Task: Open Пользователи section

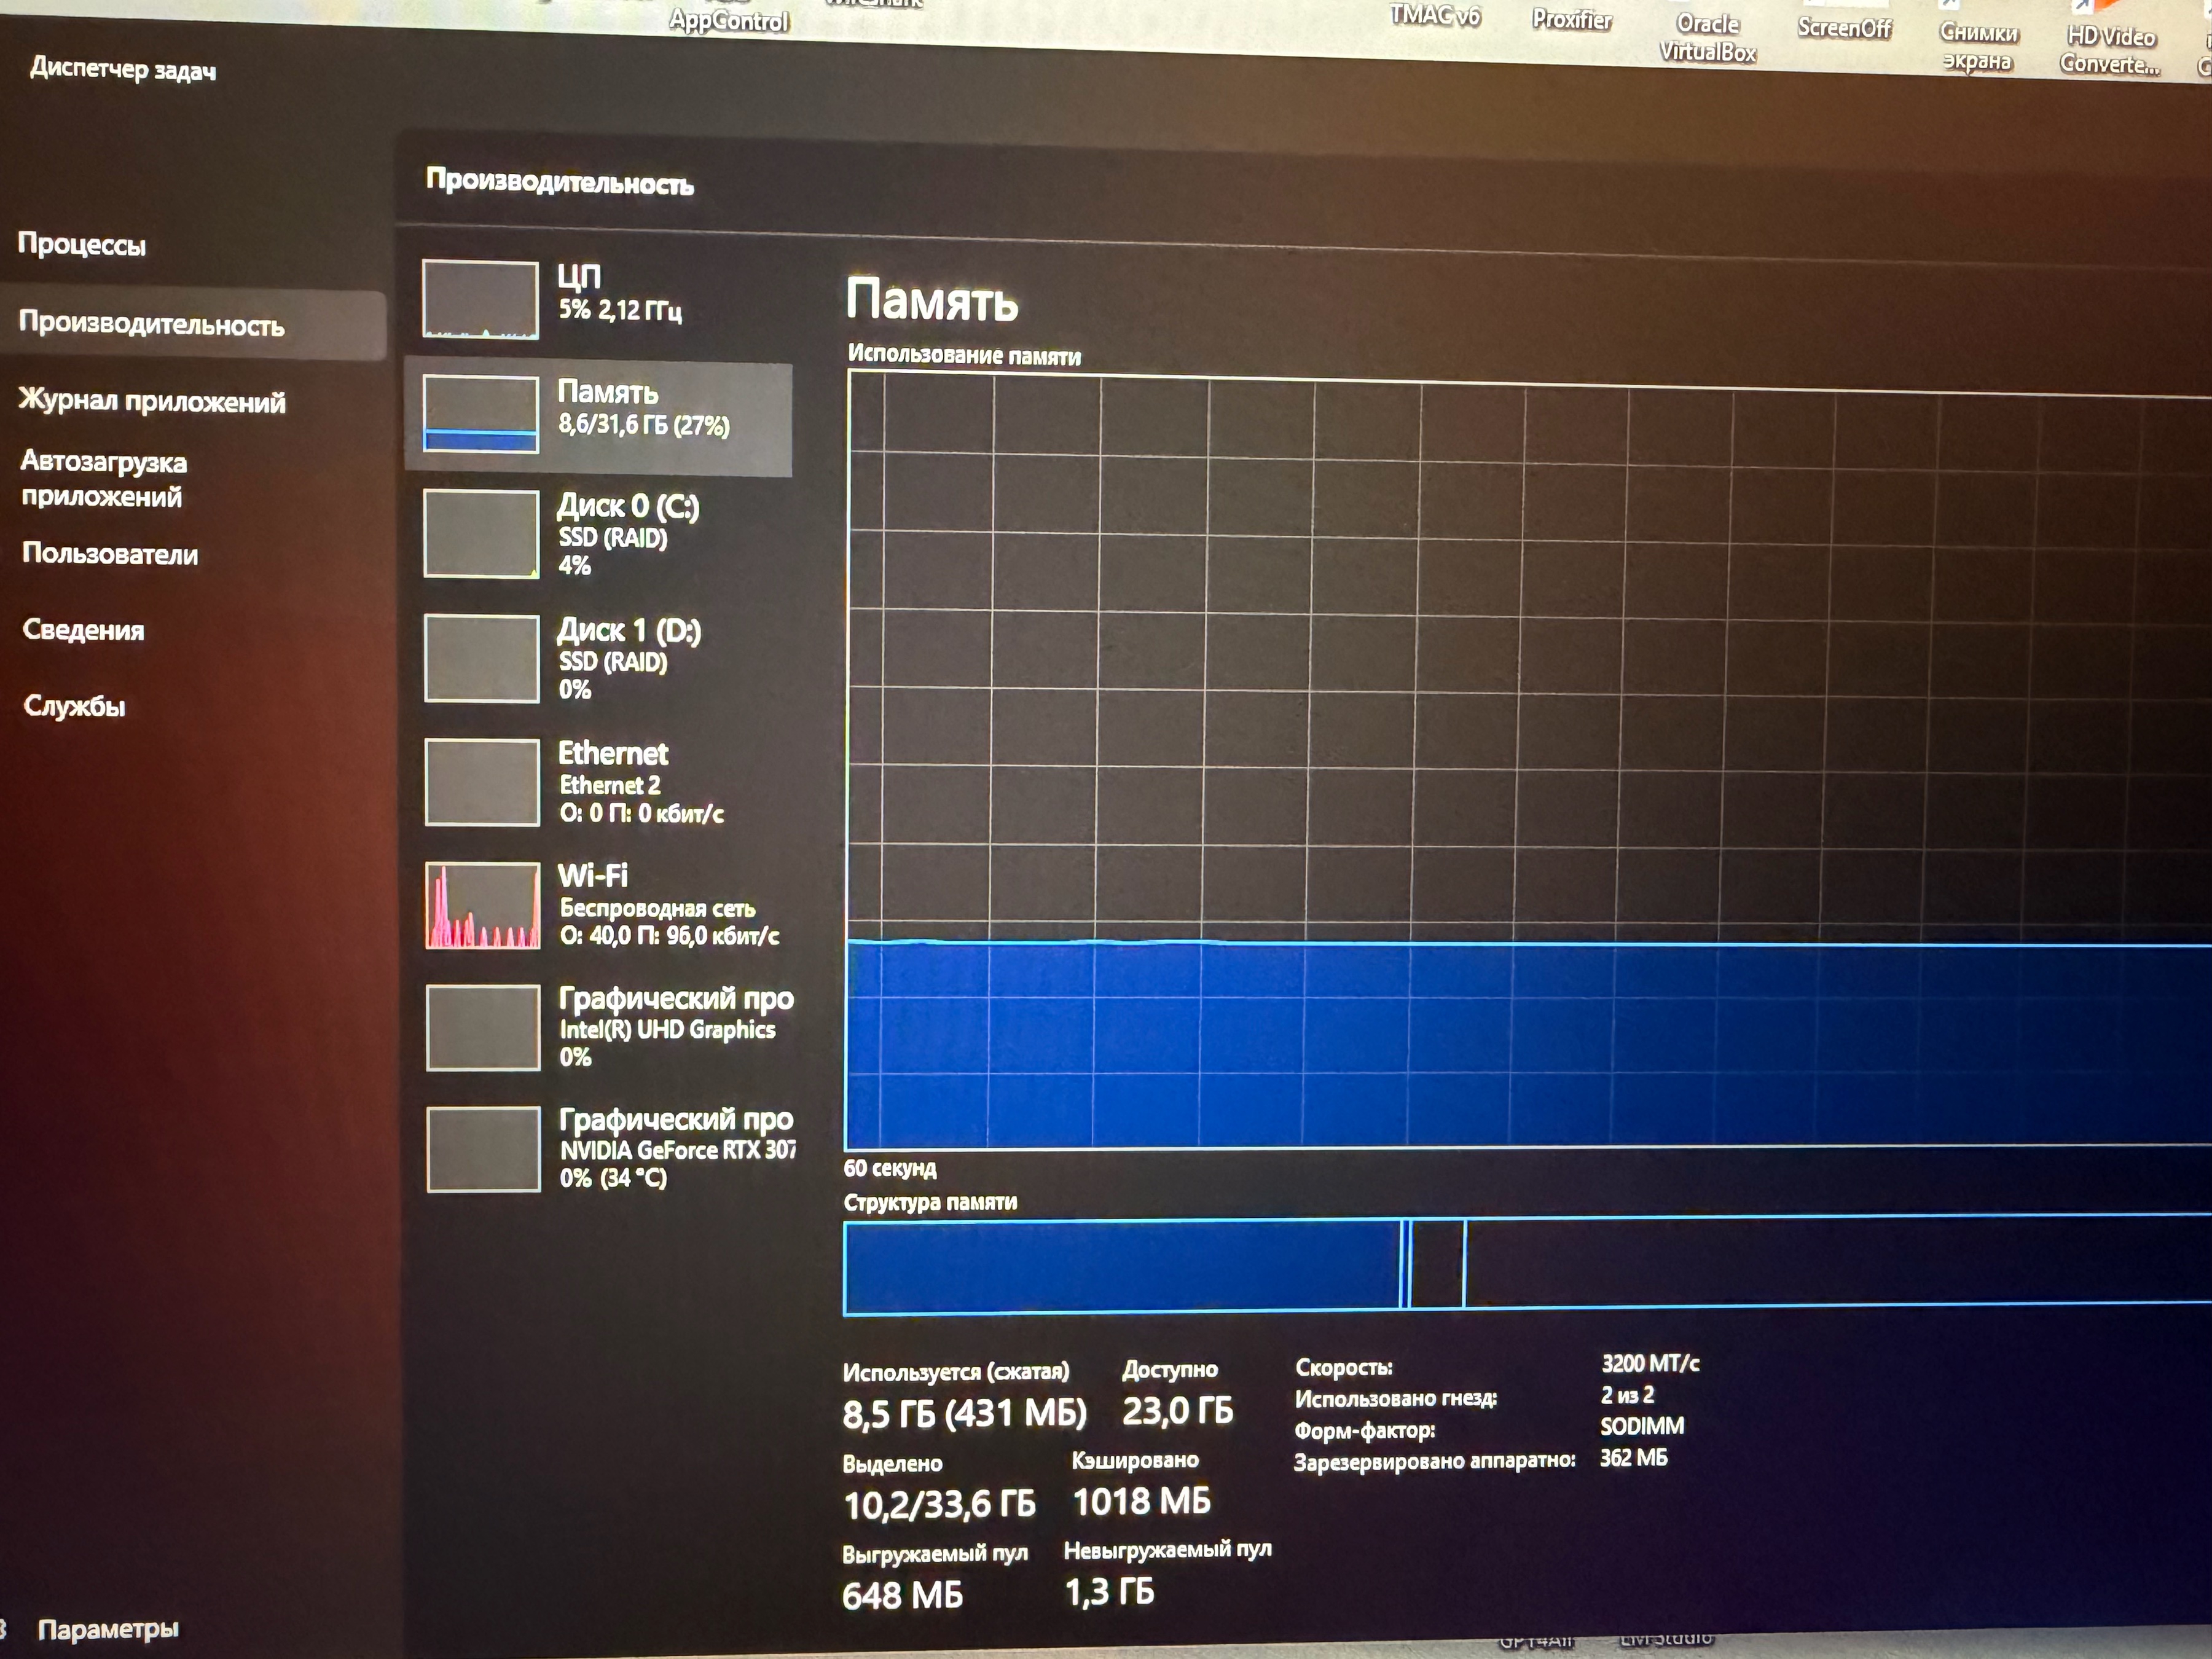Action: point(110,554)
